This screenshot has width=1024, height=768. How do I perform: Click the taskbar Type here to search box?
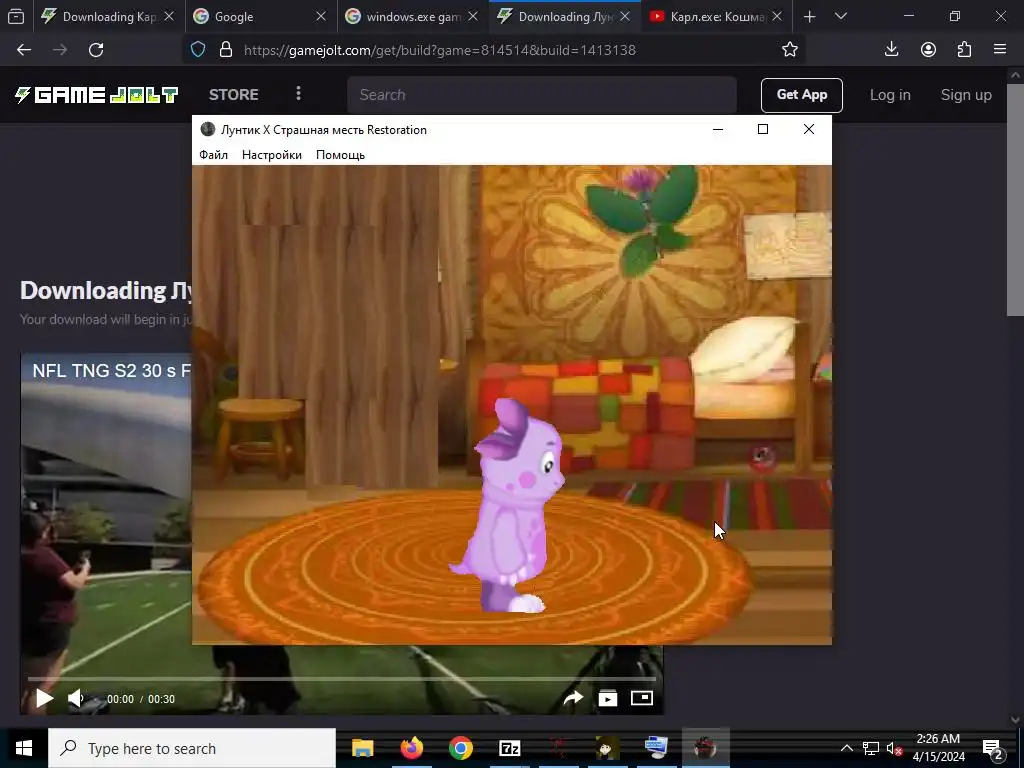(192, 748)
